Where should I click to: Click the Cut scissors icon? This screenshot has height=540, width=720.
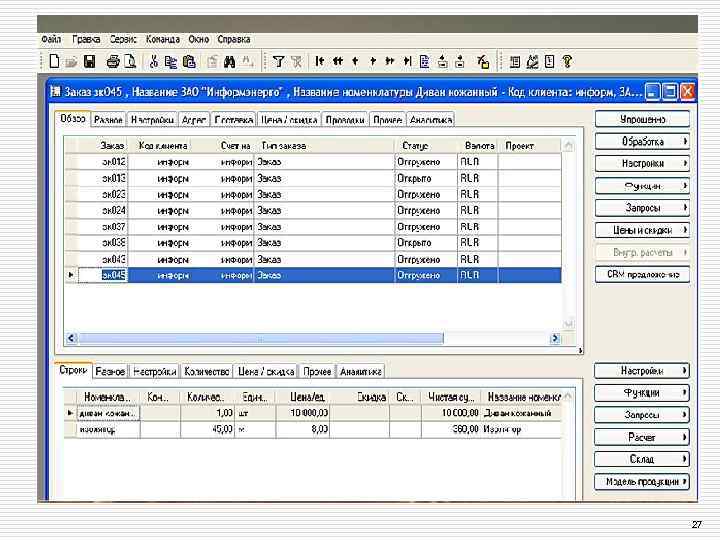[x=154, y=61]
